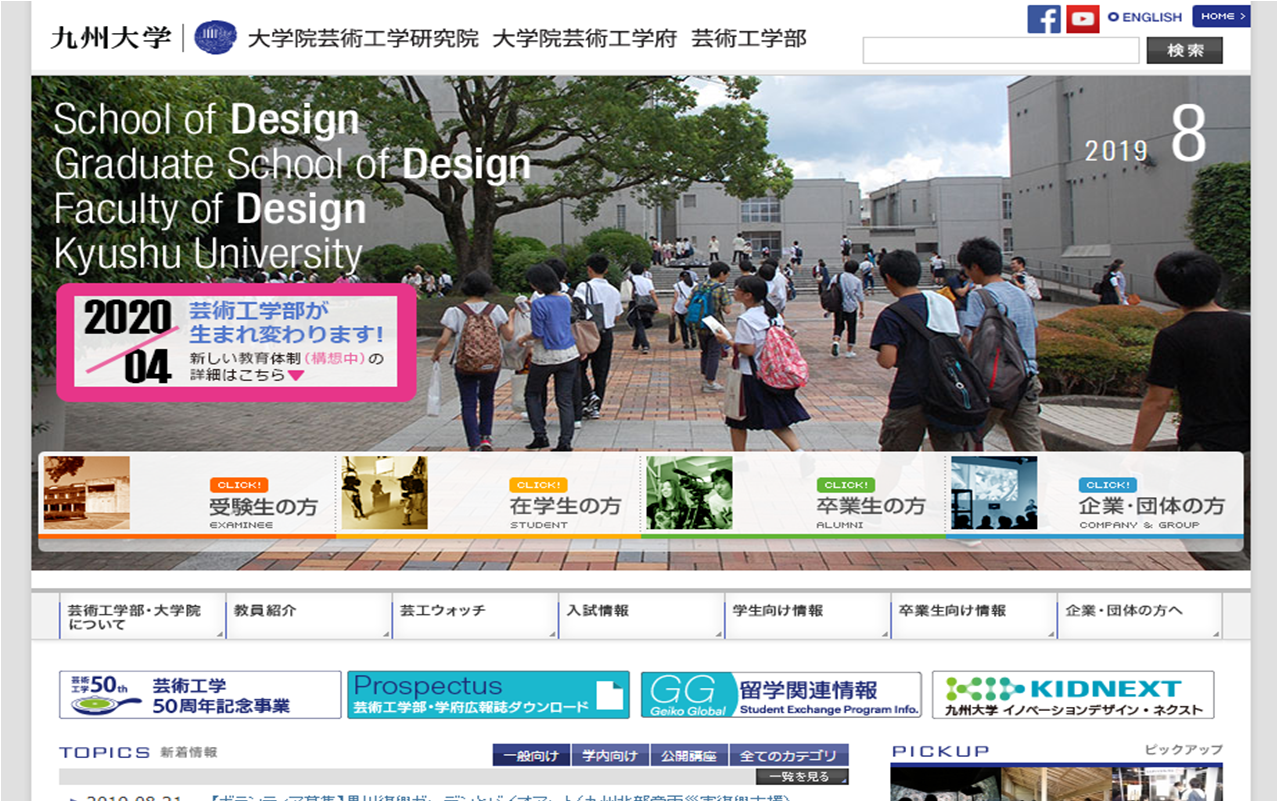The height and width of the screenshot is (802, 1278).
Task: Open the pink 2020/04 announcement banner
Action: coord(236,342)
